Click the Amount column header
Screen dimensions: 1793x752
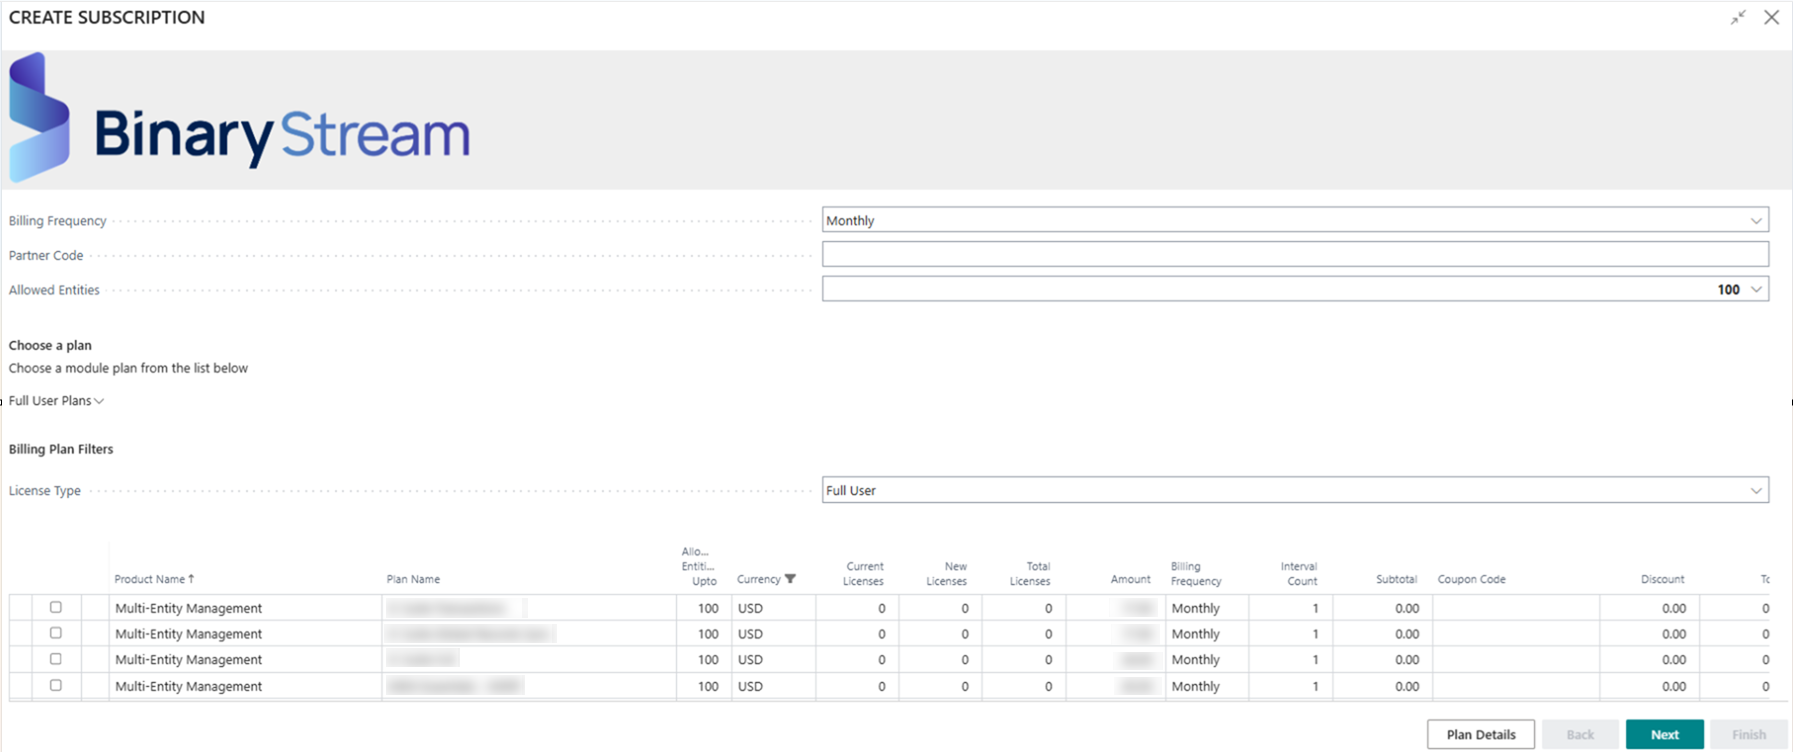(x=1130, y=579)
